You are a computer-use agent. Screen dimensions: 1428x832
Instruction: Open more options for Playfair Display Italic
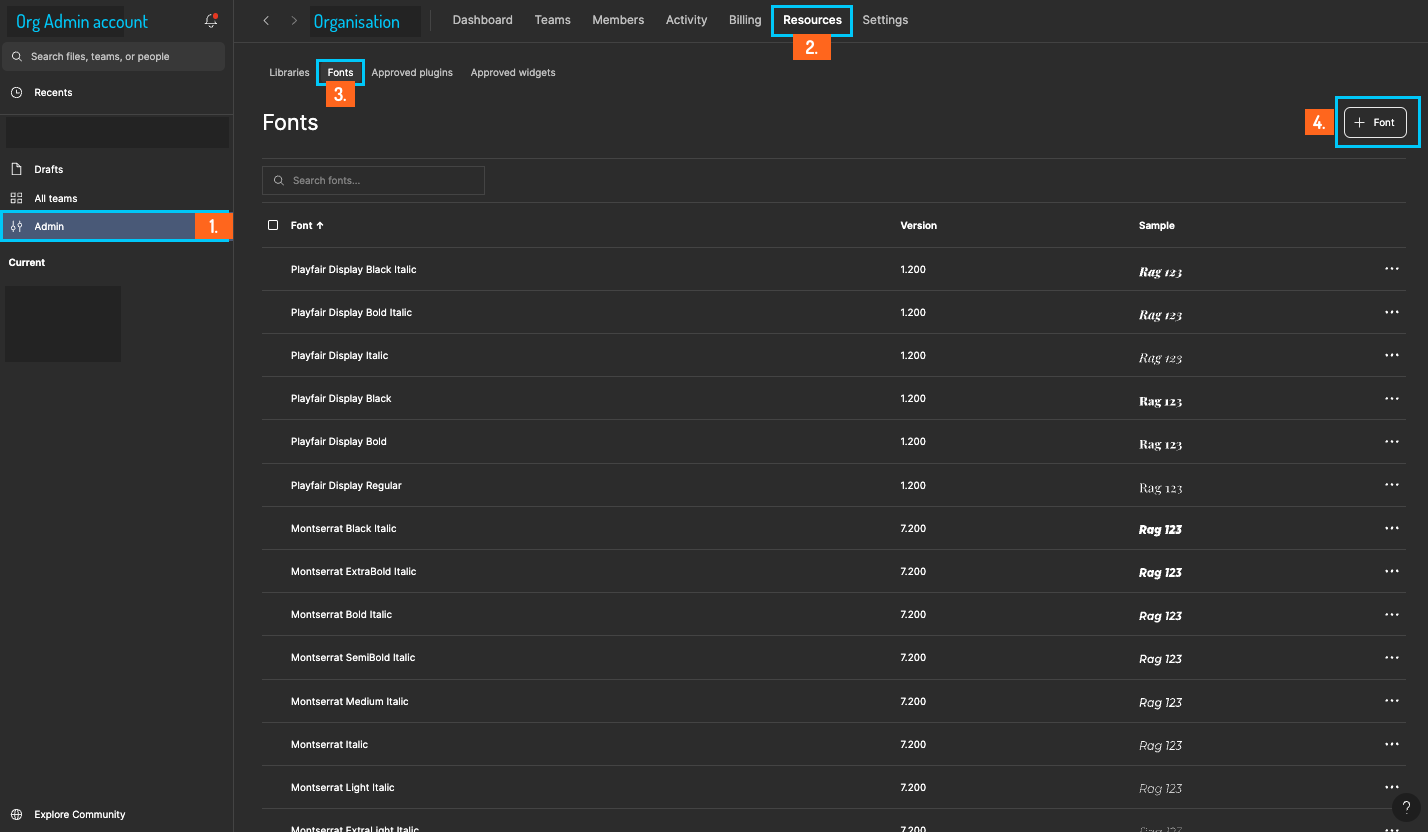click(x=1391, y=355)
